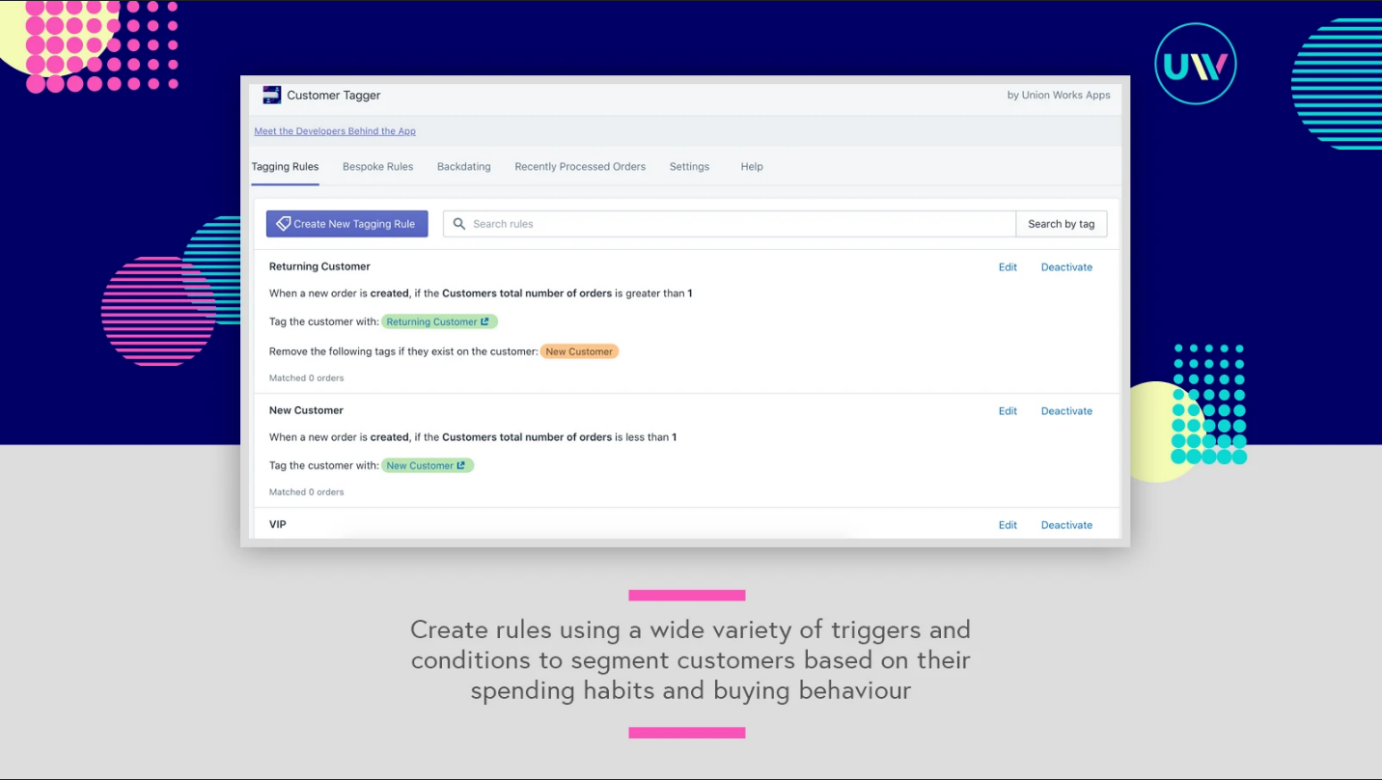Deactivate the Returning Customer rule

[1066, 267]
